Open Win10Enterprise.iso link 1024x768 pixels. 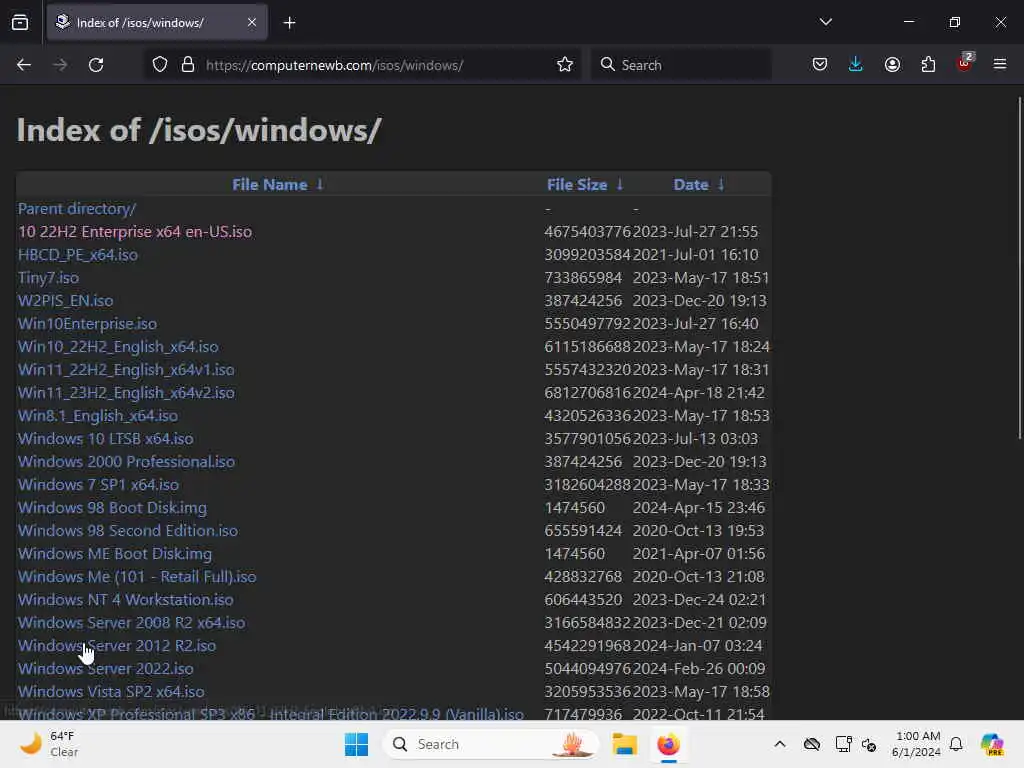pos(88,324)
